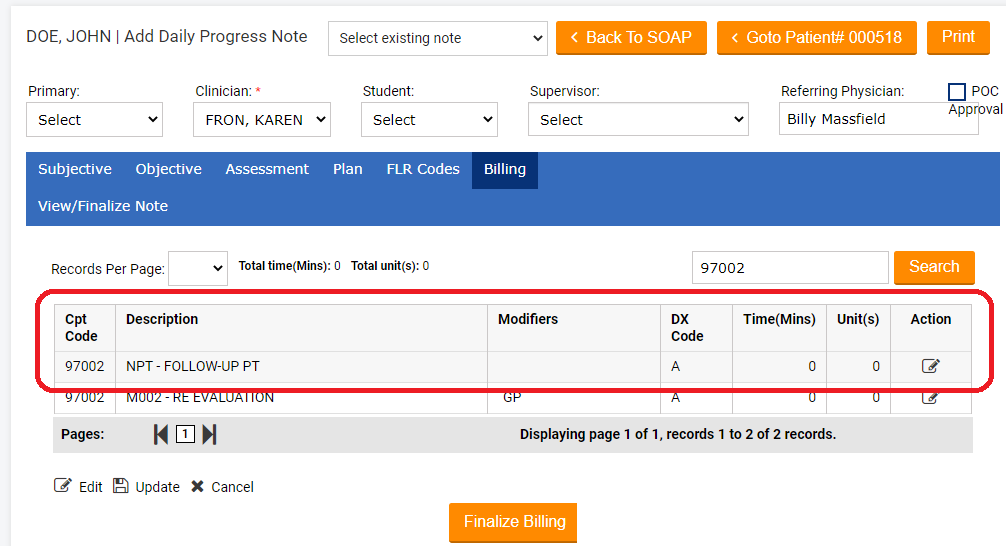Check the POC Approval checkbox

click(x=957, y=92)
